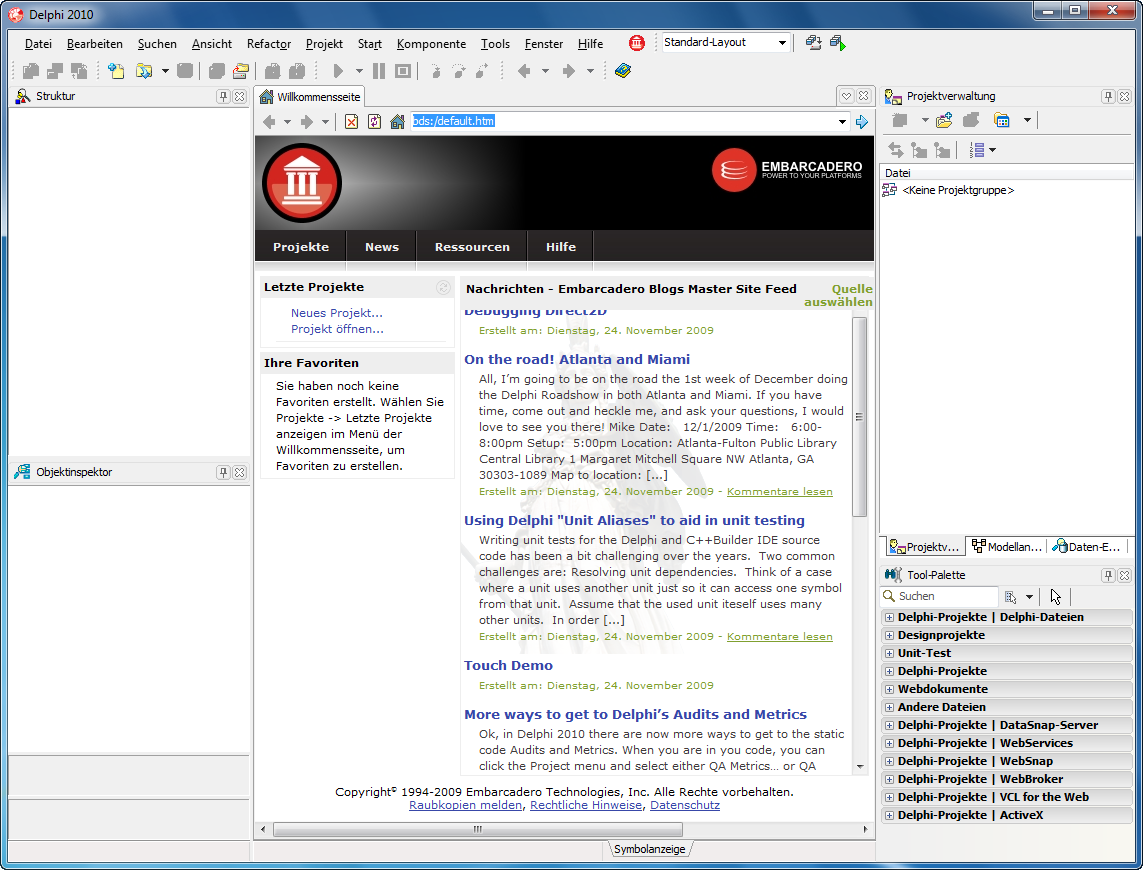Click the Open file folder icon
Image resolution: width=1143 pixels, height=870 pixels.
click(x=144, y=71)
